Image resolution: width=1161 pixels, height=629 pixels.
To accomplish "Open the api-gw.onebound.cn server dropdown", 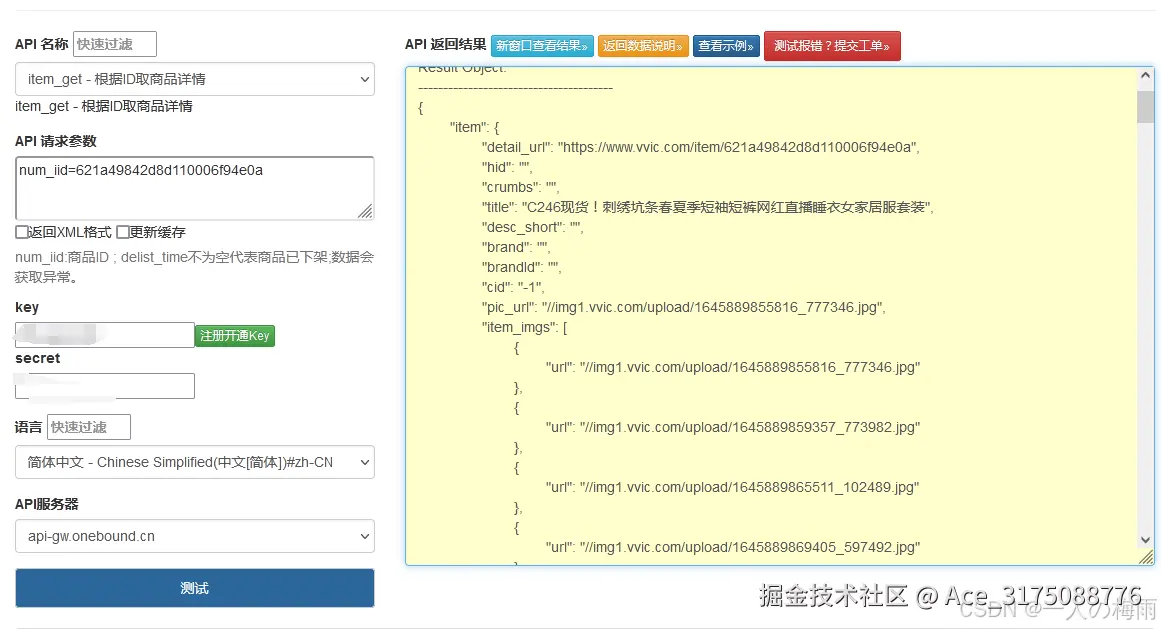I will click(194, 537).
